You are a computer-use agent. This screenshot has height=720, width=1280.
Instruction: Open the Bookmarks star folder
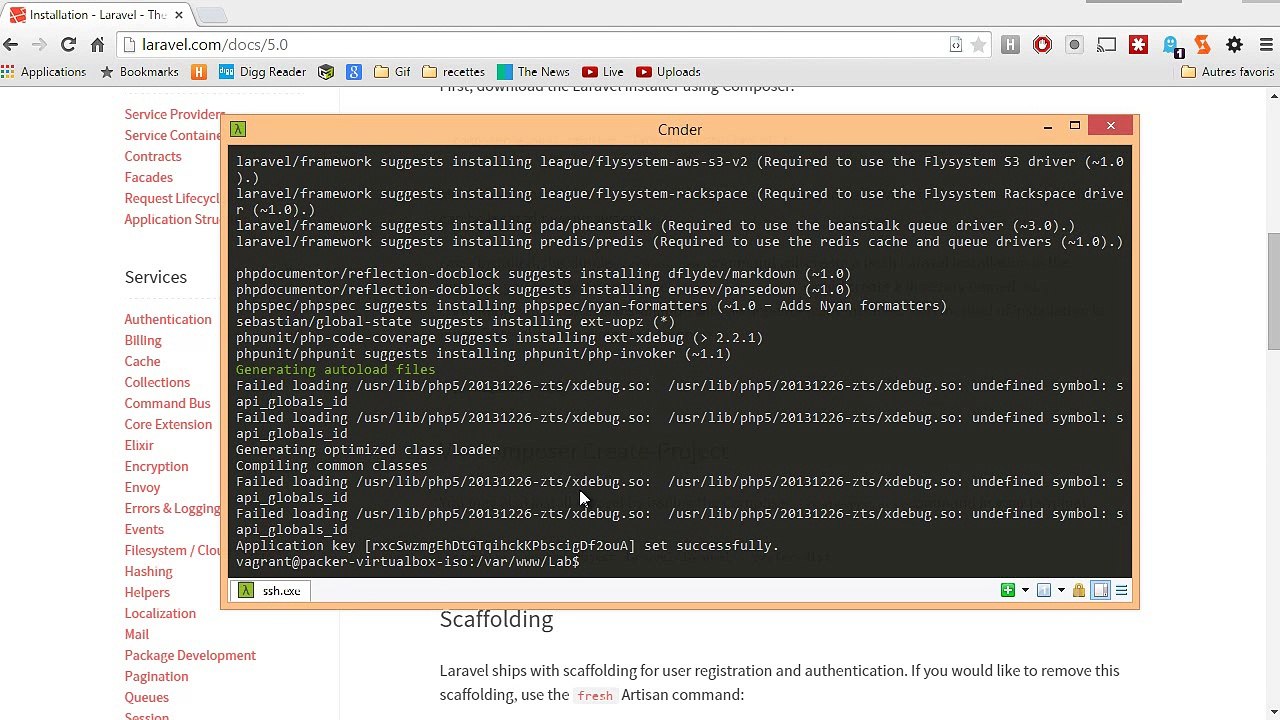click(139, 72)
